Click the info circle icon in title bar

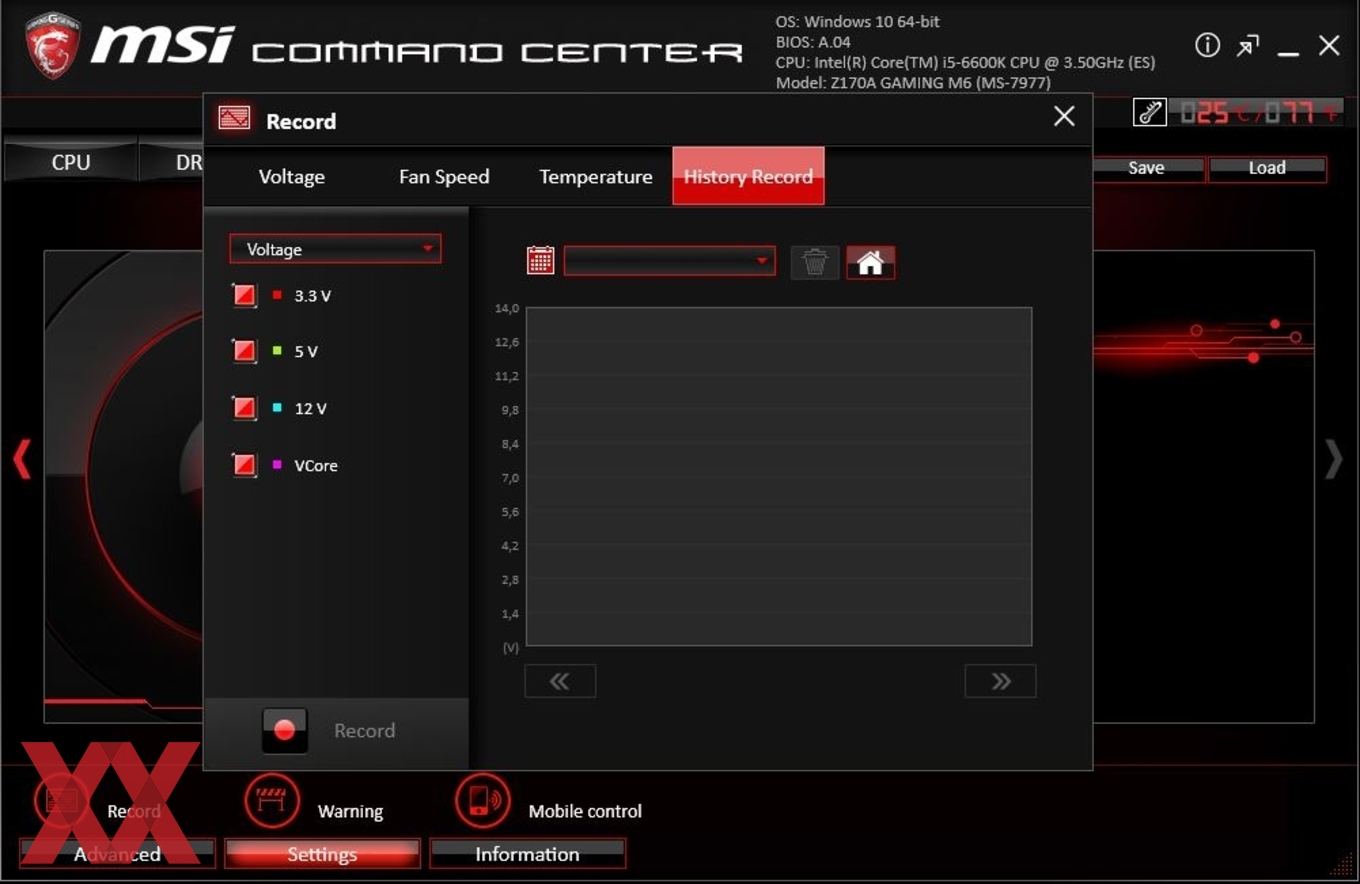point(1207,45)
